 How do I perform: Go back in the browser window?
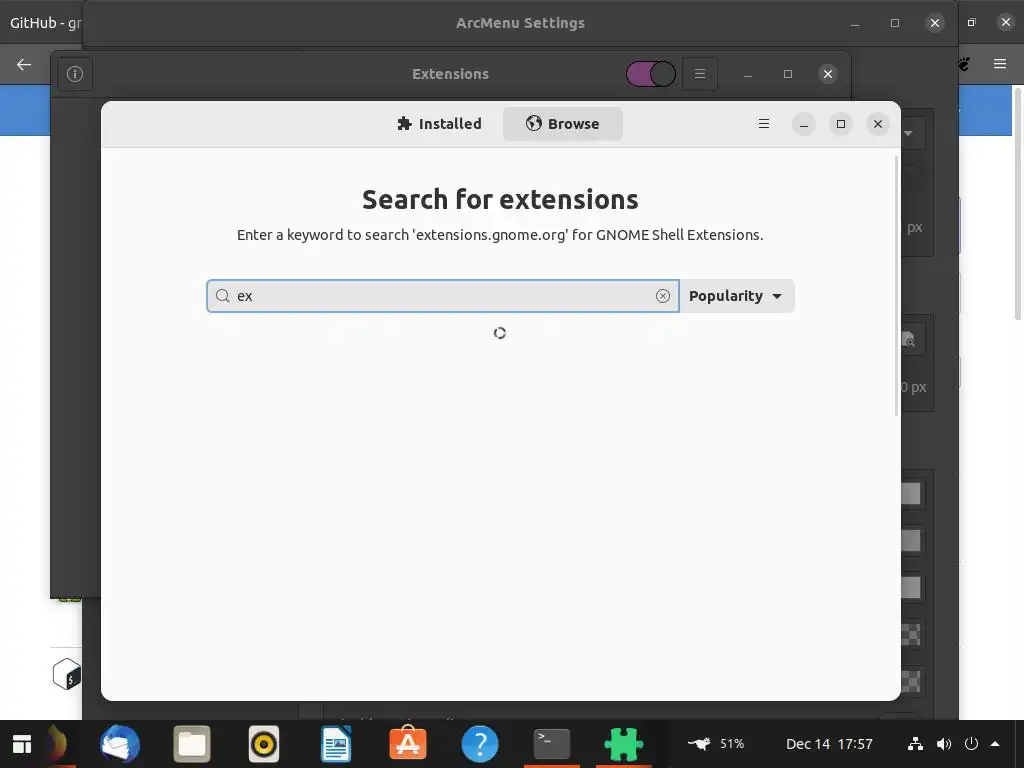(24, 64)
